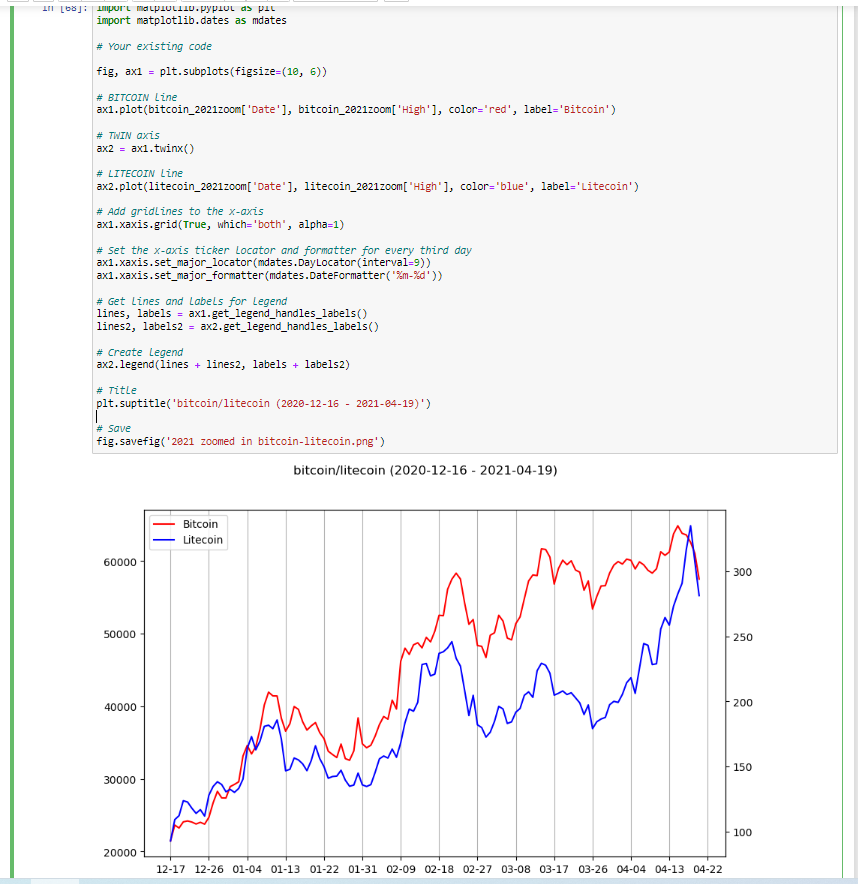Click the Litecoin label in the legend
Viewport: 858px width, 884px height.
click(x=203, y=540)
